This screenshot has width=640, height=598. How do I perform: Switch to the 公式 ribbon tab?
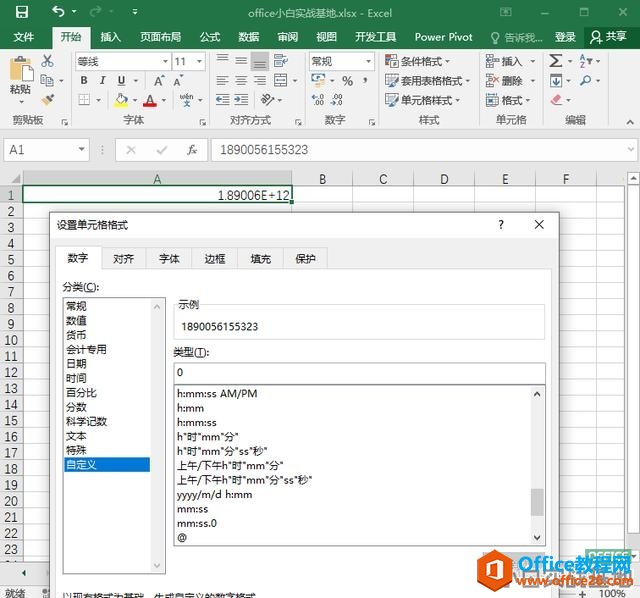210,37
